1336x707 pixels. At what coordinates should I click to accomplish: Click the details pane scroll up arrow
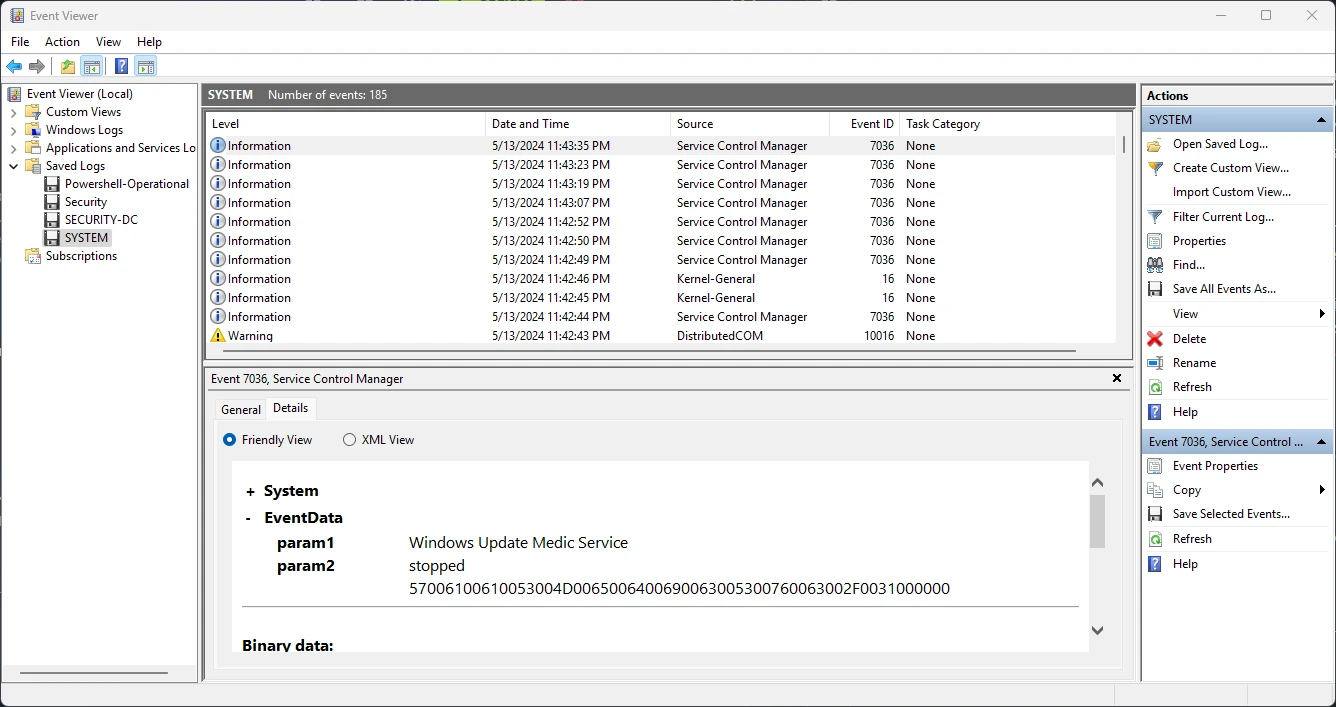coord(1097,483)
